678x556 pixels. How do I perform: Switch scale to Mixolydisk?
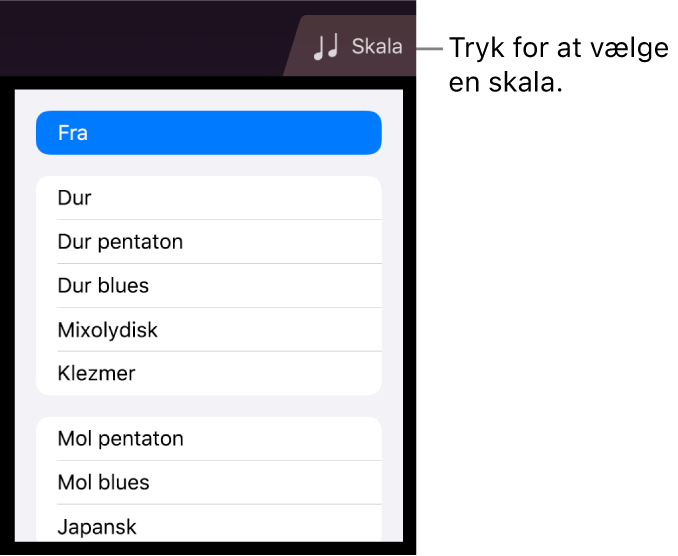(208, 330)
